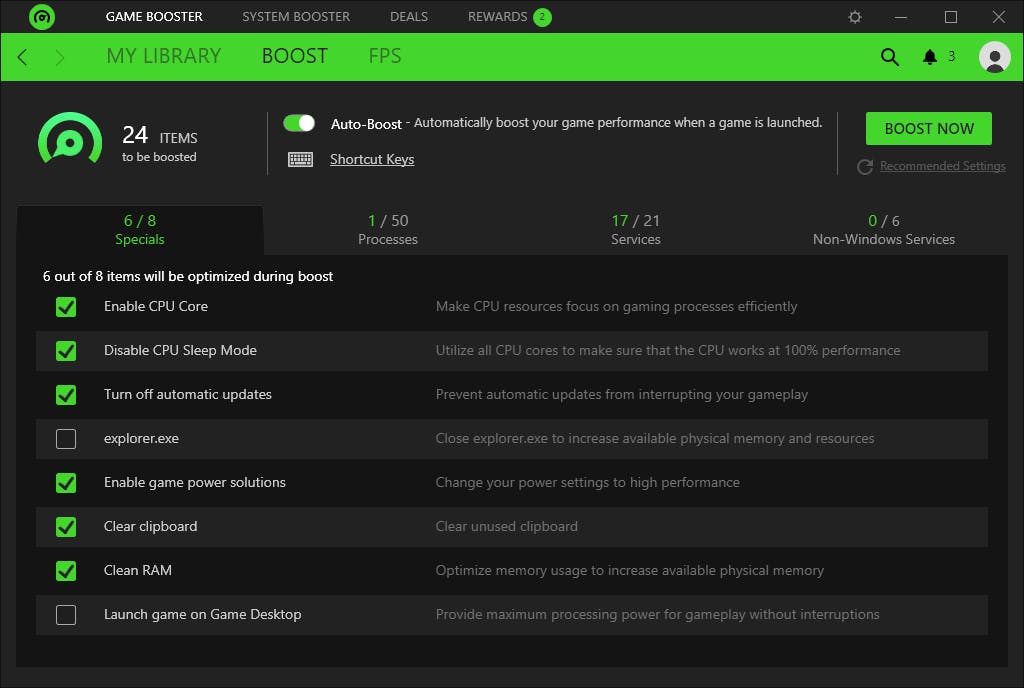Open the Shortcut Keys link
This screenshot has width=1024, height=688.
click(x=372, y=160)
